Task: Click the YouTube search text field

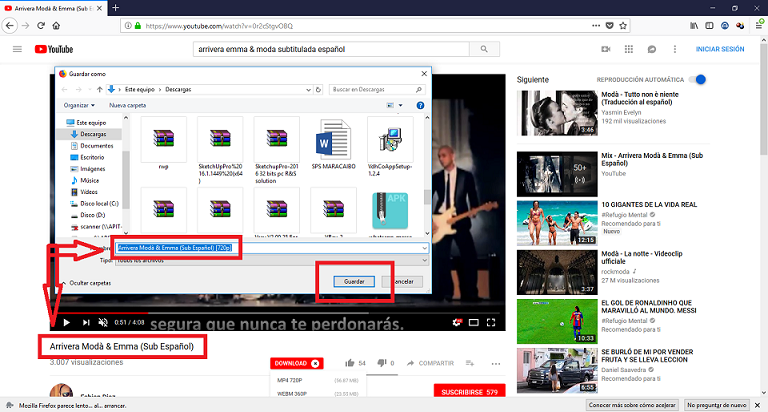Action: [332, 49]
